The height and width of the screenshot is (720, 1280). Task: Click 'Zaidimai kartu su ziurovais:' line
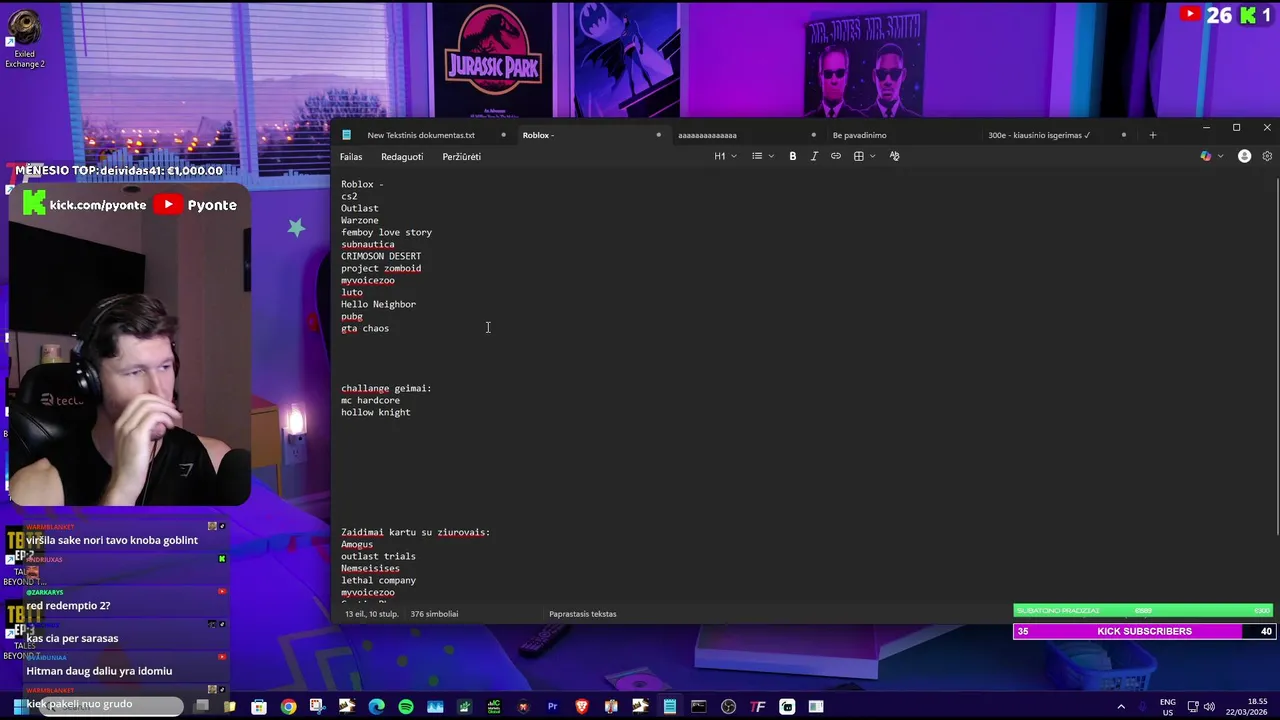click(415, 532)
